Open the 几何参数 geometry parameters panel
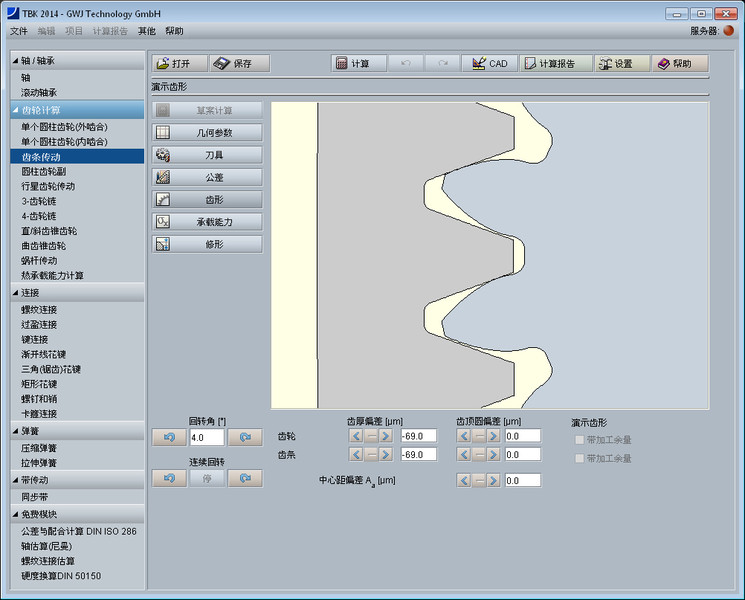This screenshot has width=745, height=600. [207, 132]
